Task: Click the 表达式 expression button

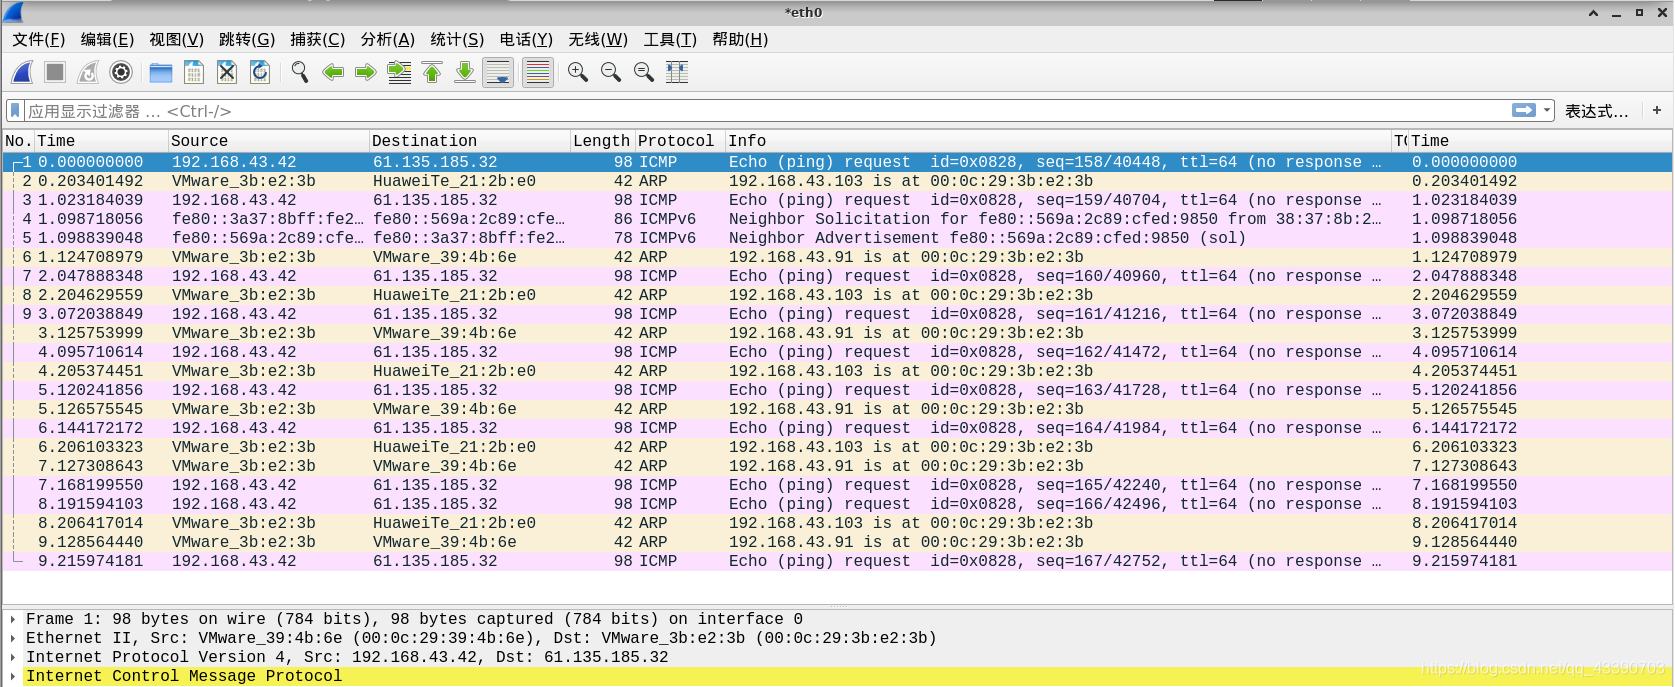Action: [x=1596, y=111]
